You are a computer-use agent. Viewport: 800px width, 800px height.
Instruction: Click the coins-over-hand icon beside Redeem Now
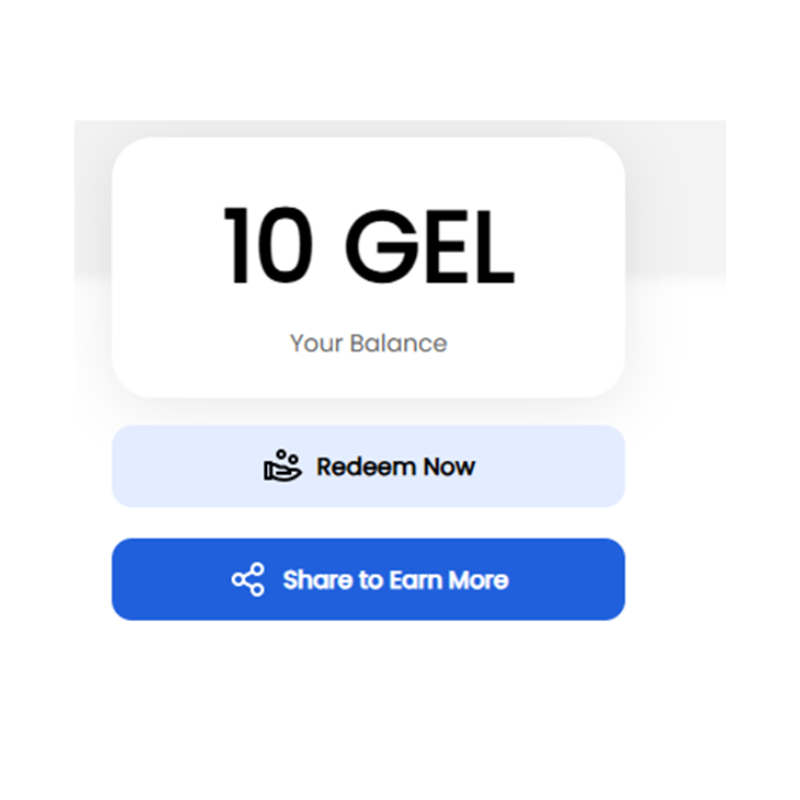coord(283,466)
